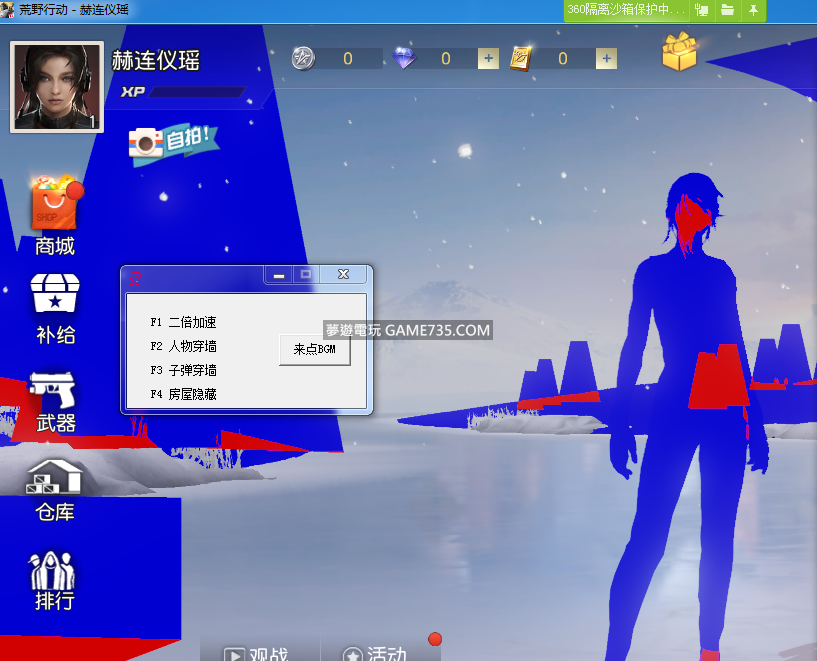The width and height of the screenshot is (817, 661).
Task: Click the 360 sandbox pin icon
Action: point(753,10)
